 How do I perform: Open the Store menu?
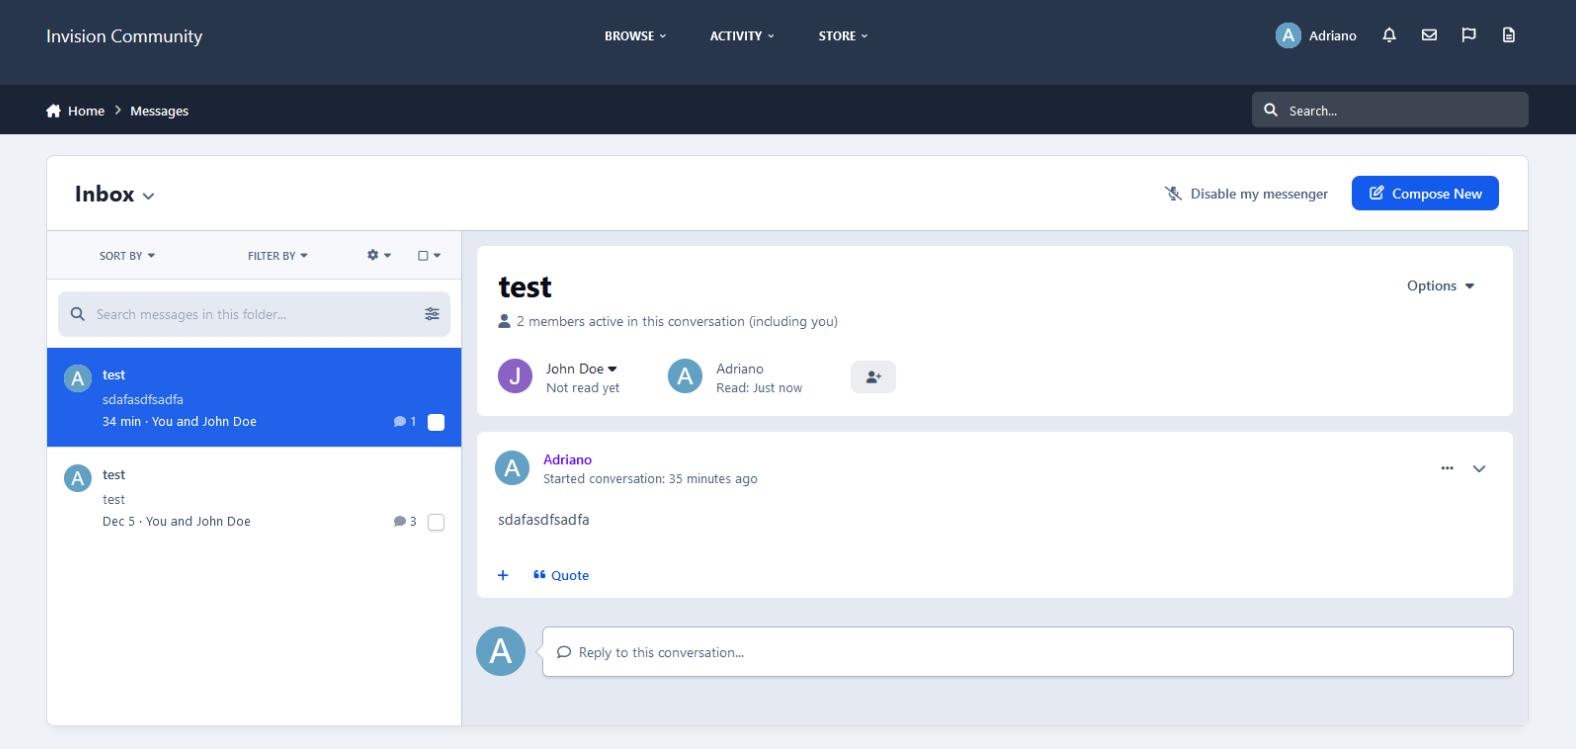click(842, 36)
